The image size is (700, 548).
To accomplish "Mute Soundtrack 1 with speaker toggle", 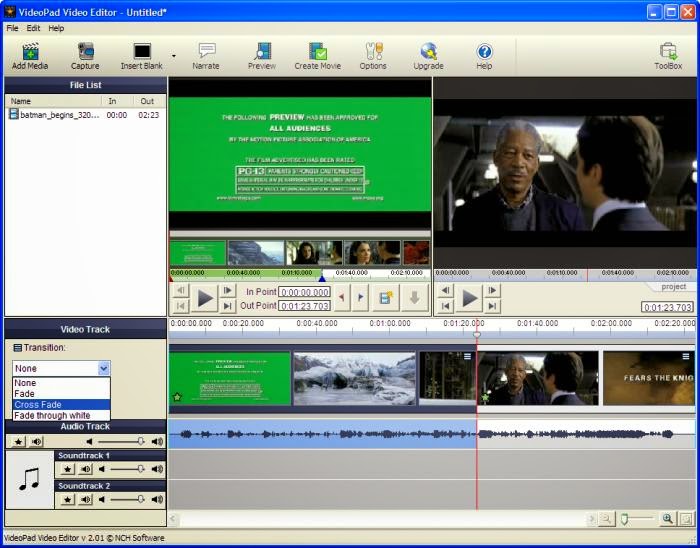I will (x=86, y=469).
